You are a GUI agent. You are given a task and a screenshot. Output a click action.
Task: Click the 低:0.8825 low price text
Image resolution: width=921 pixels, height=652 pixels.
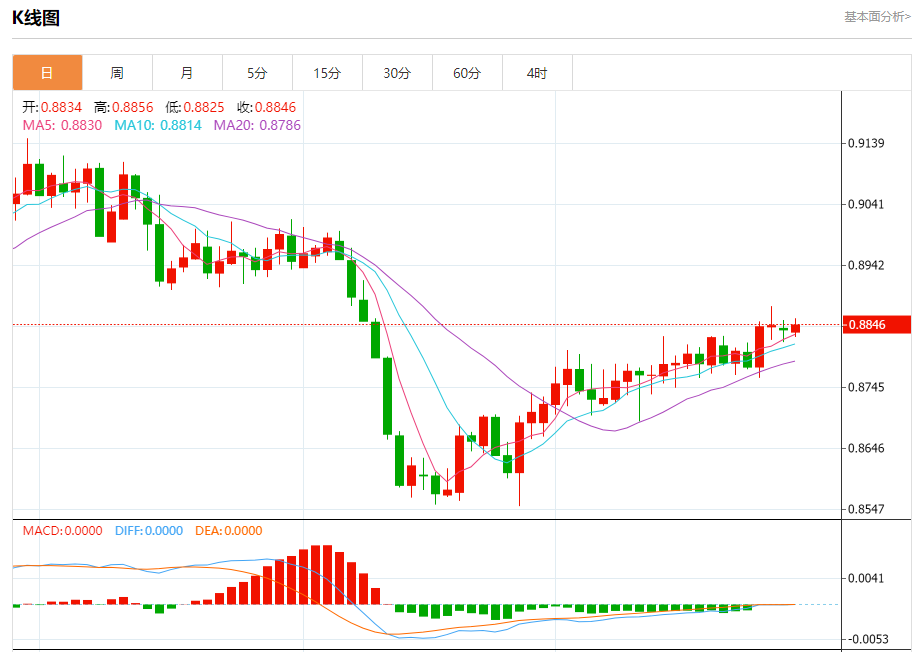(195, 107)
